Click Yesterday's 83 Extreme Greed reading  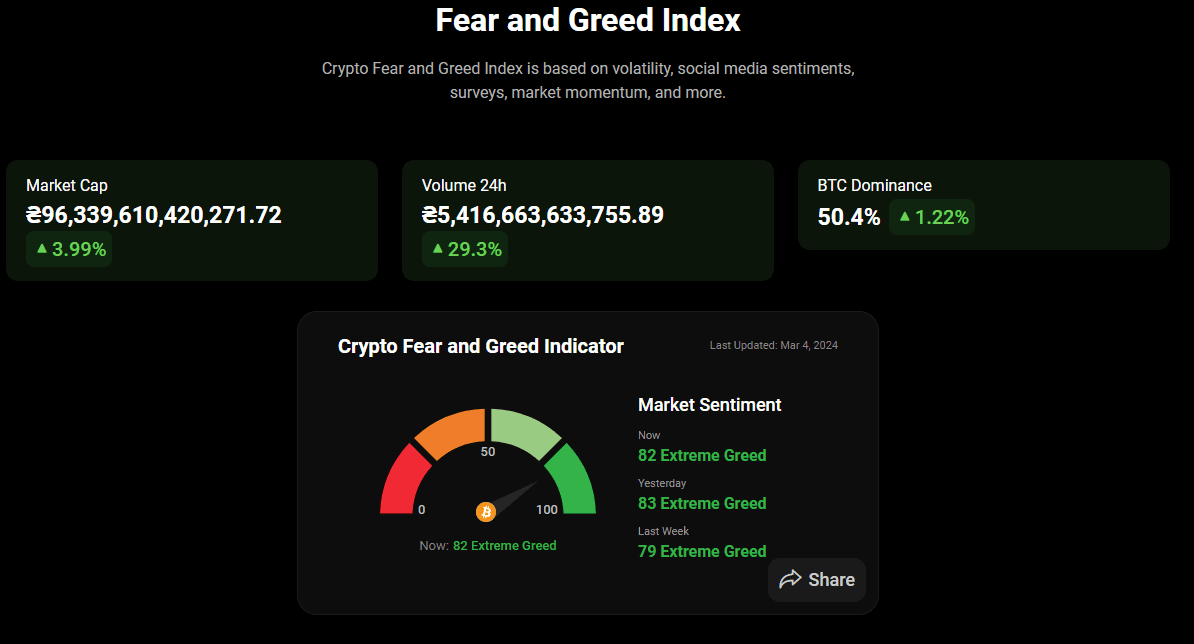click(x=702, y=503)
